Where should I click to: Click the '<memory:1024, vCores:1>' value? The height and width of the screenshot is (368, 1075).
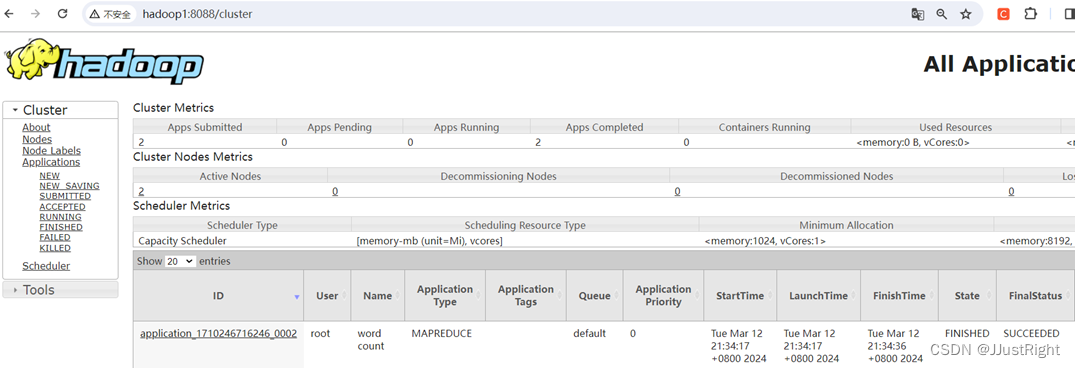click(765, 241)
